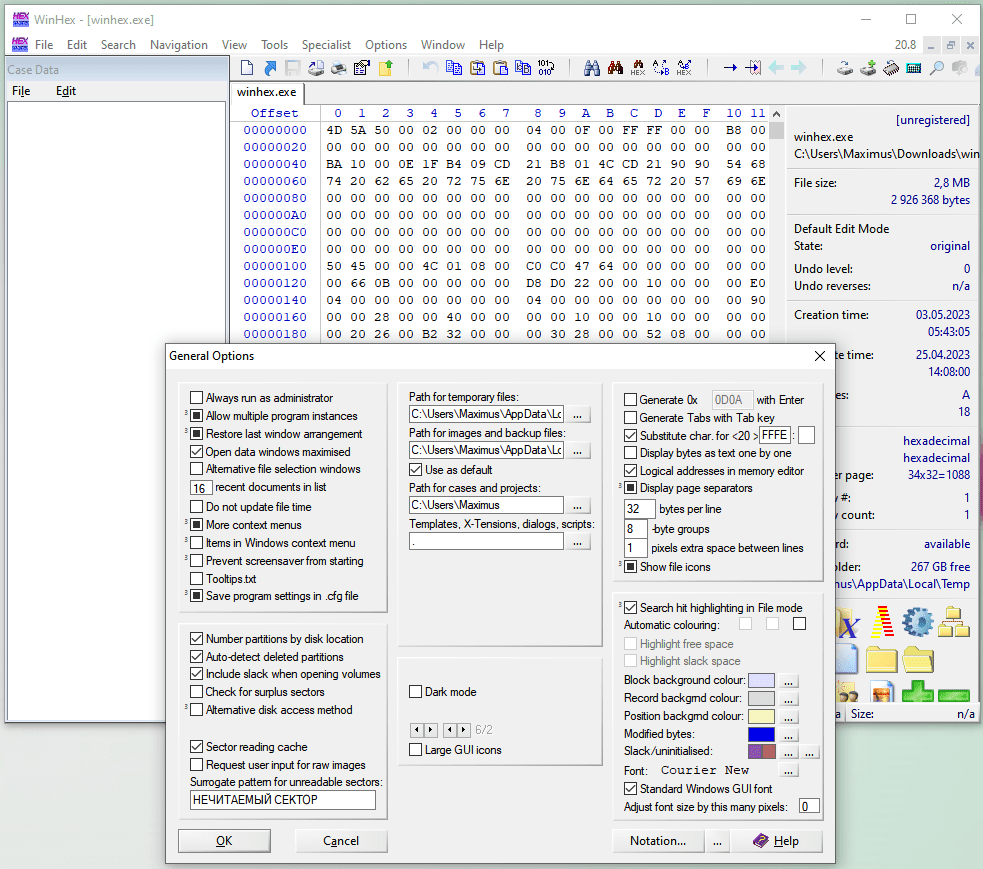The height and width of the screenshot is (869, 983).
Task: Open the Specialist menu
Action: pos(326,45)
